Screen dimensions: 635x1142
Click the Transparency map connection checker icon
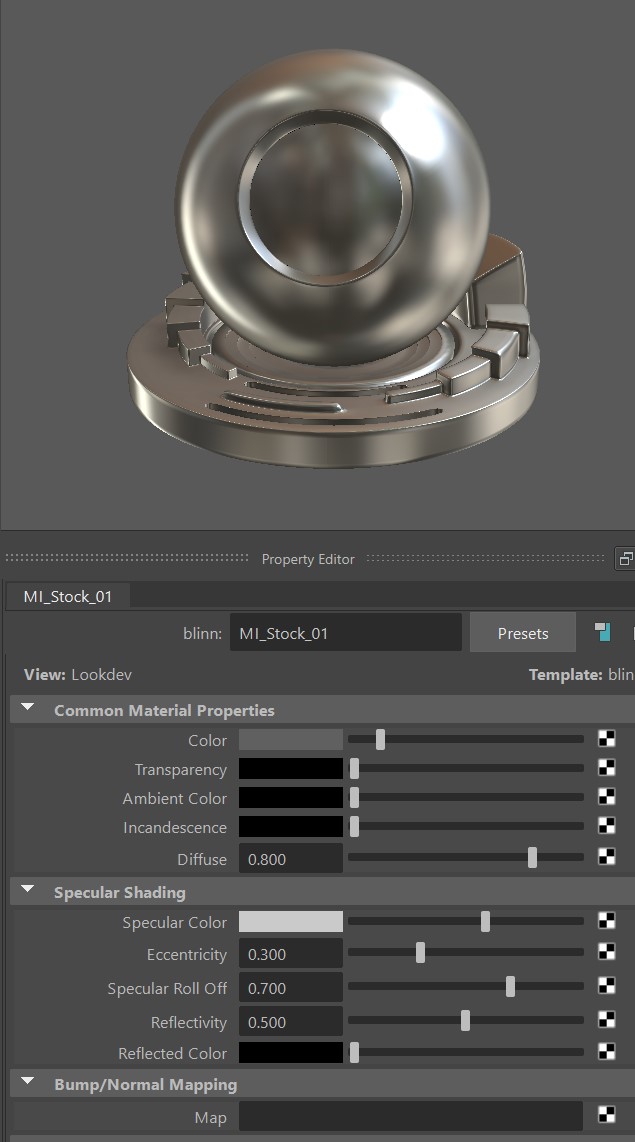tap(607, 768)
